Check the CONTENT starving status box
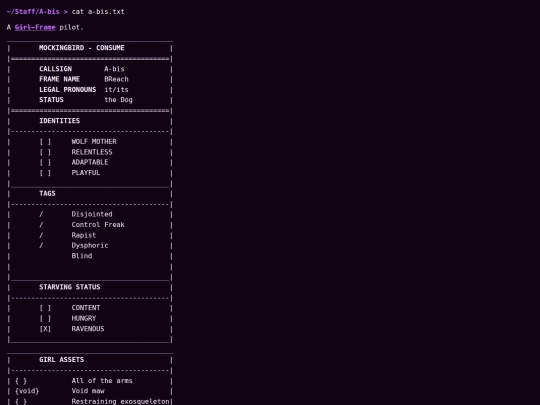 [45, 308]
